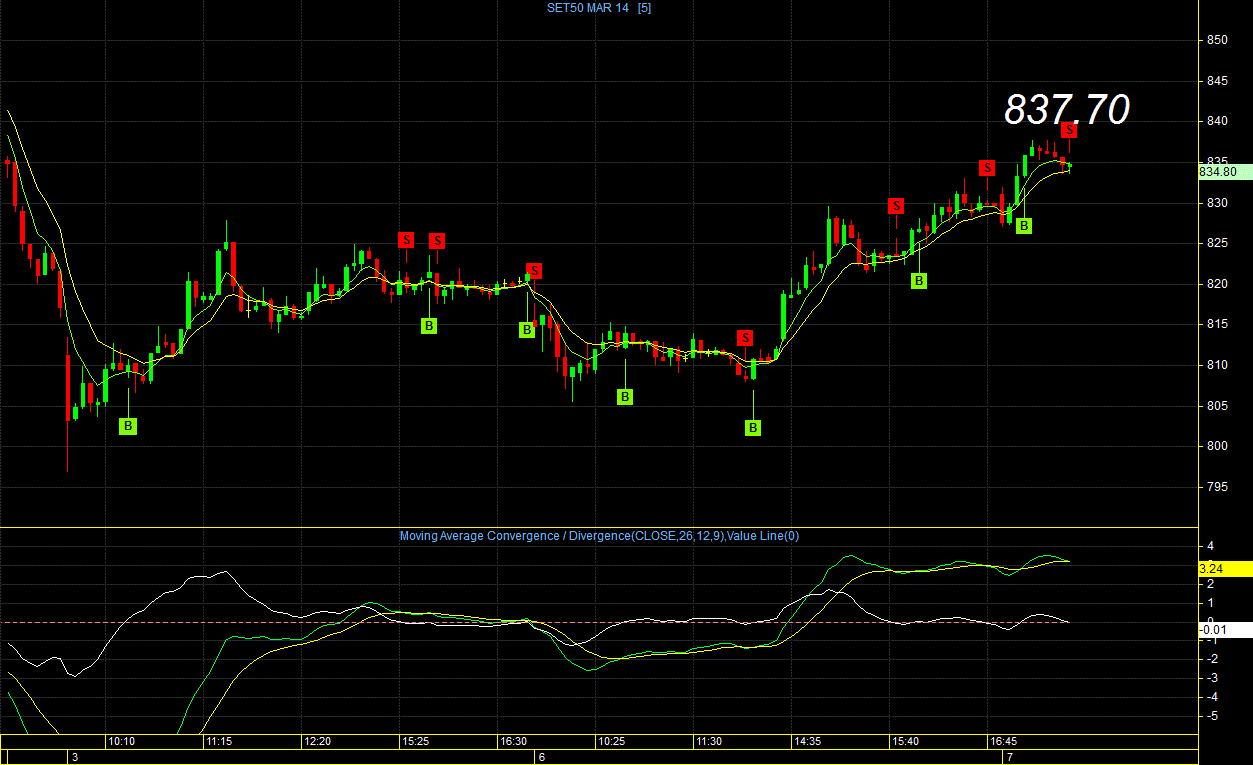Click the 15:40 time axis label
The image size is (1253, 765).
click(905, 742)
